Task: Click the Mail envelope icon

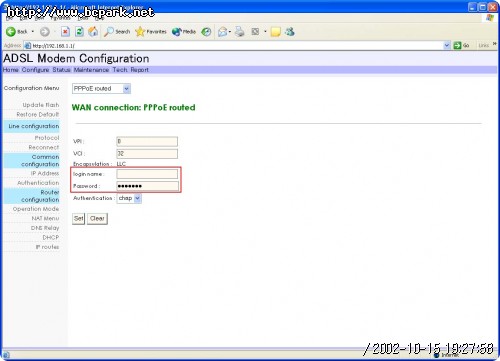Action: click(x=222, y=32)
